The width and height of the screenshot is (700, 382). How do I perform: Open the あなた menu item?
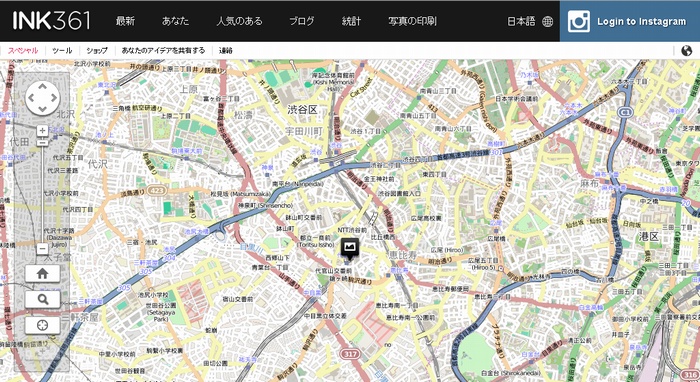pos(175,21)
